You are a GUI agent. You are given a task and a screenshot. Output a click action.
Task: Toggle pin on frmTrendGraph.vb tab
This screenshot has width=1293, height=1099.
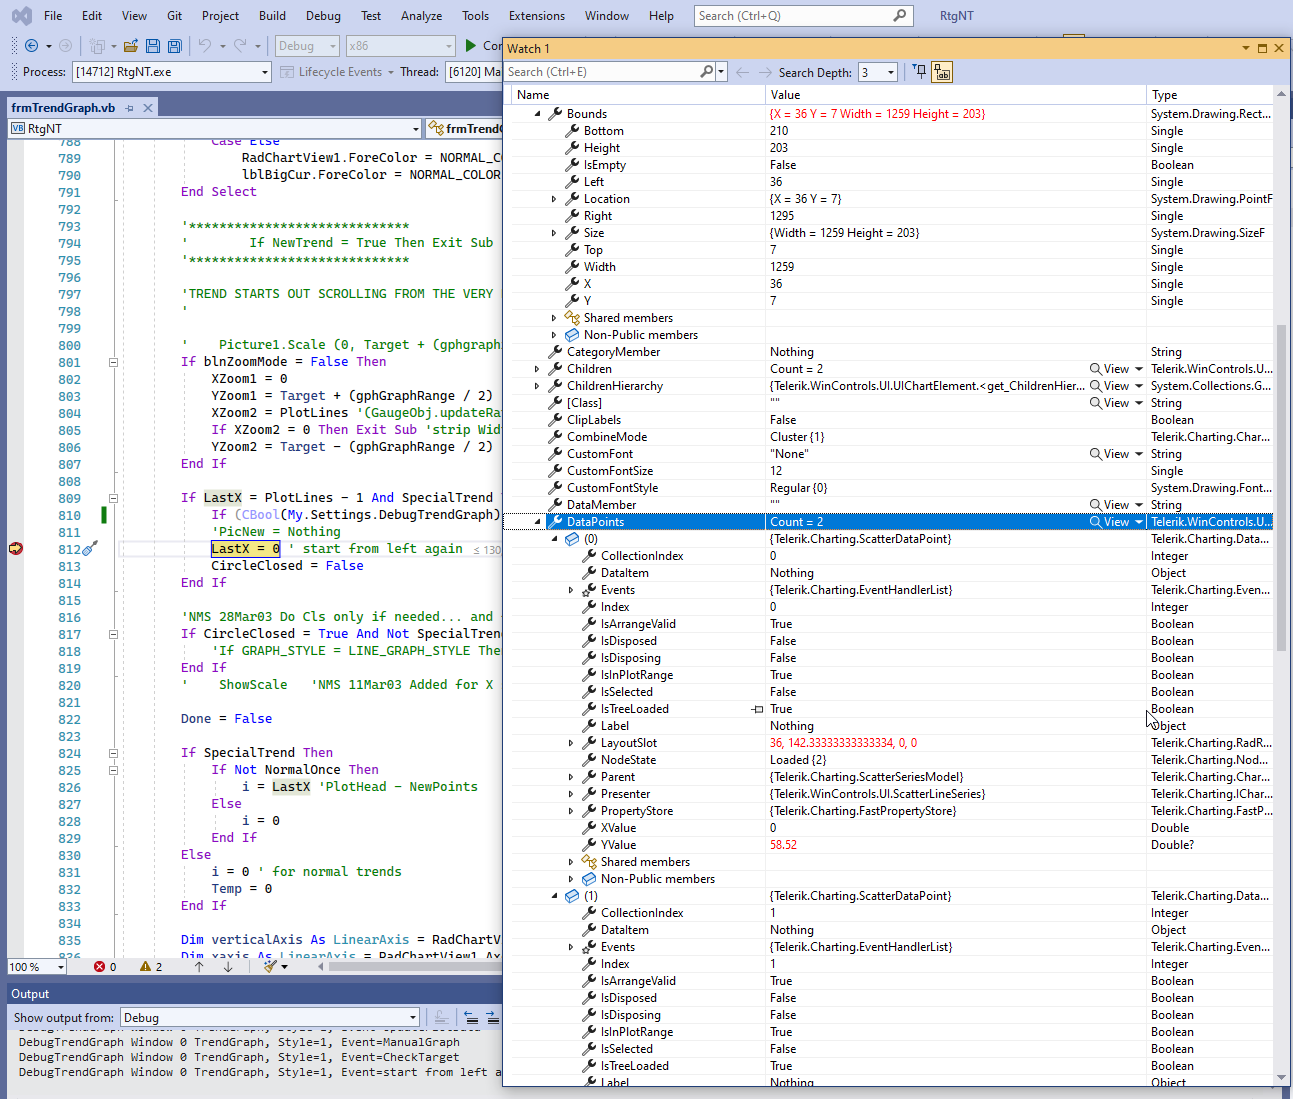coord(130,108)
